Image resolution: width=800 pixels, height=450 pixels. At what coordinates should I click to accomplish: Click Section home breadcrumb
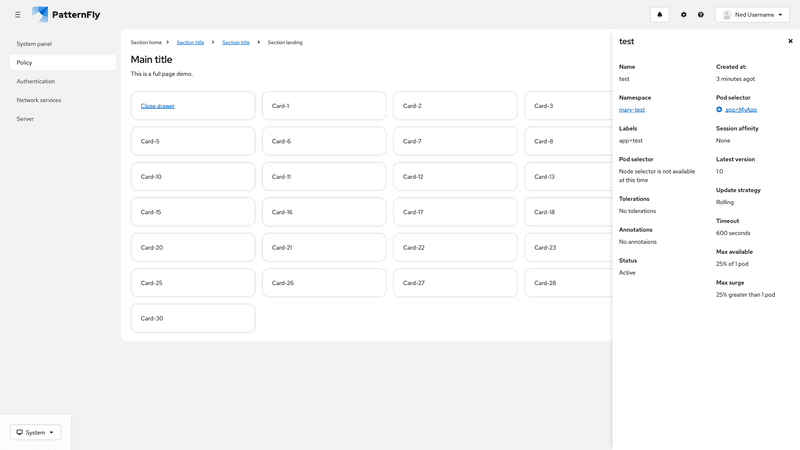coord(146,42)
